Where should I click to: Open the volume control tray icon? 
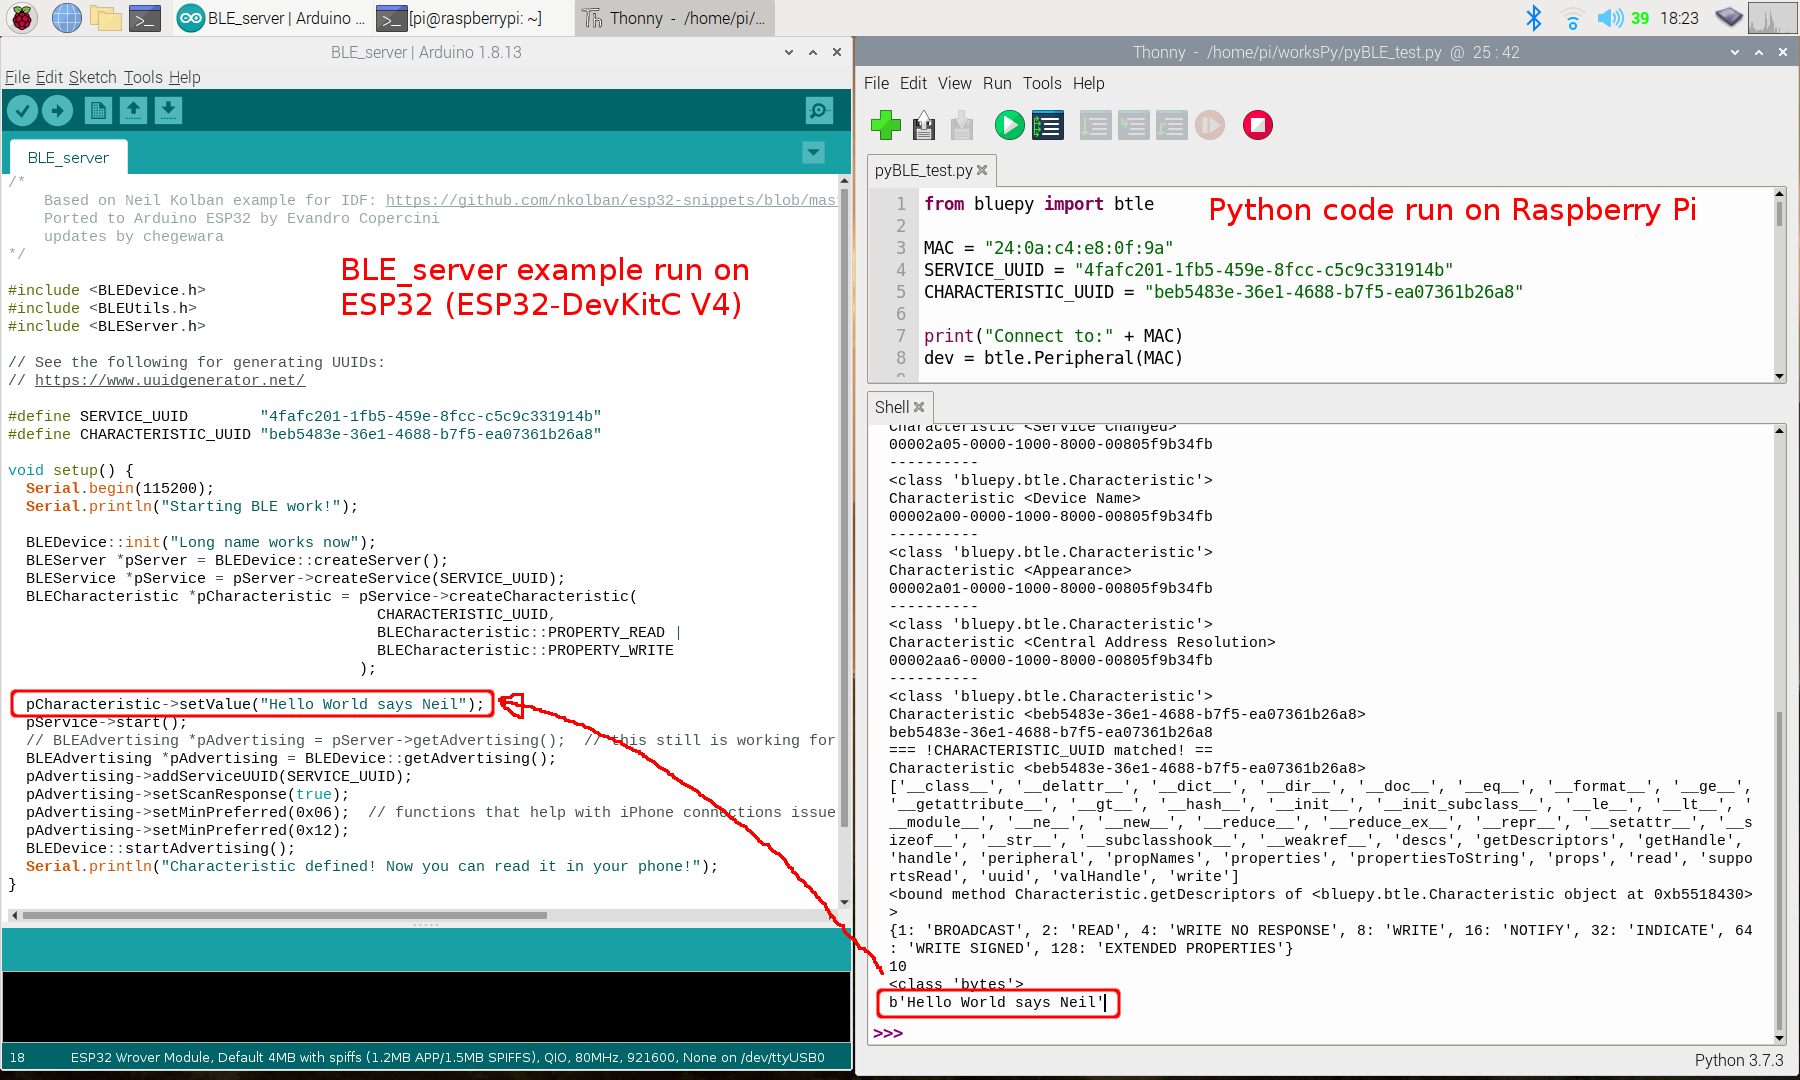click(1610, 18)
